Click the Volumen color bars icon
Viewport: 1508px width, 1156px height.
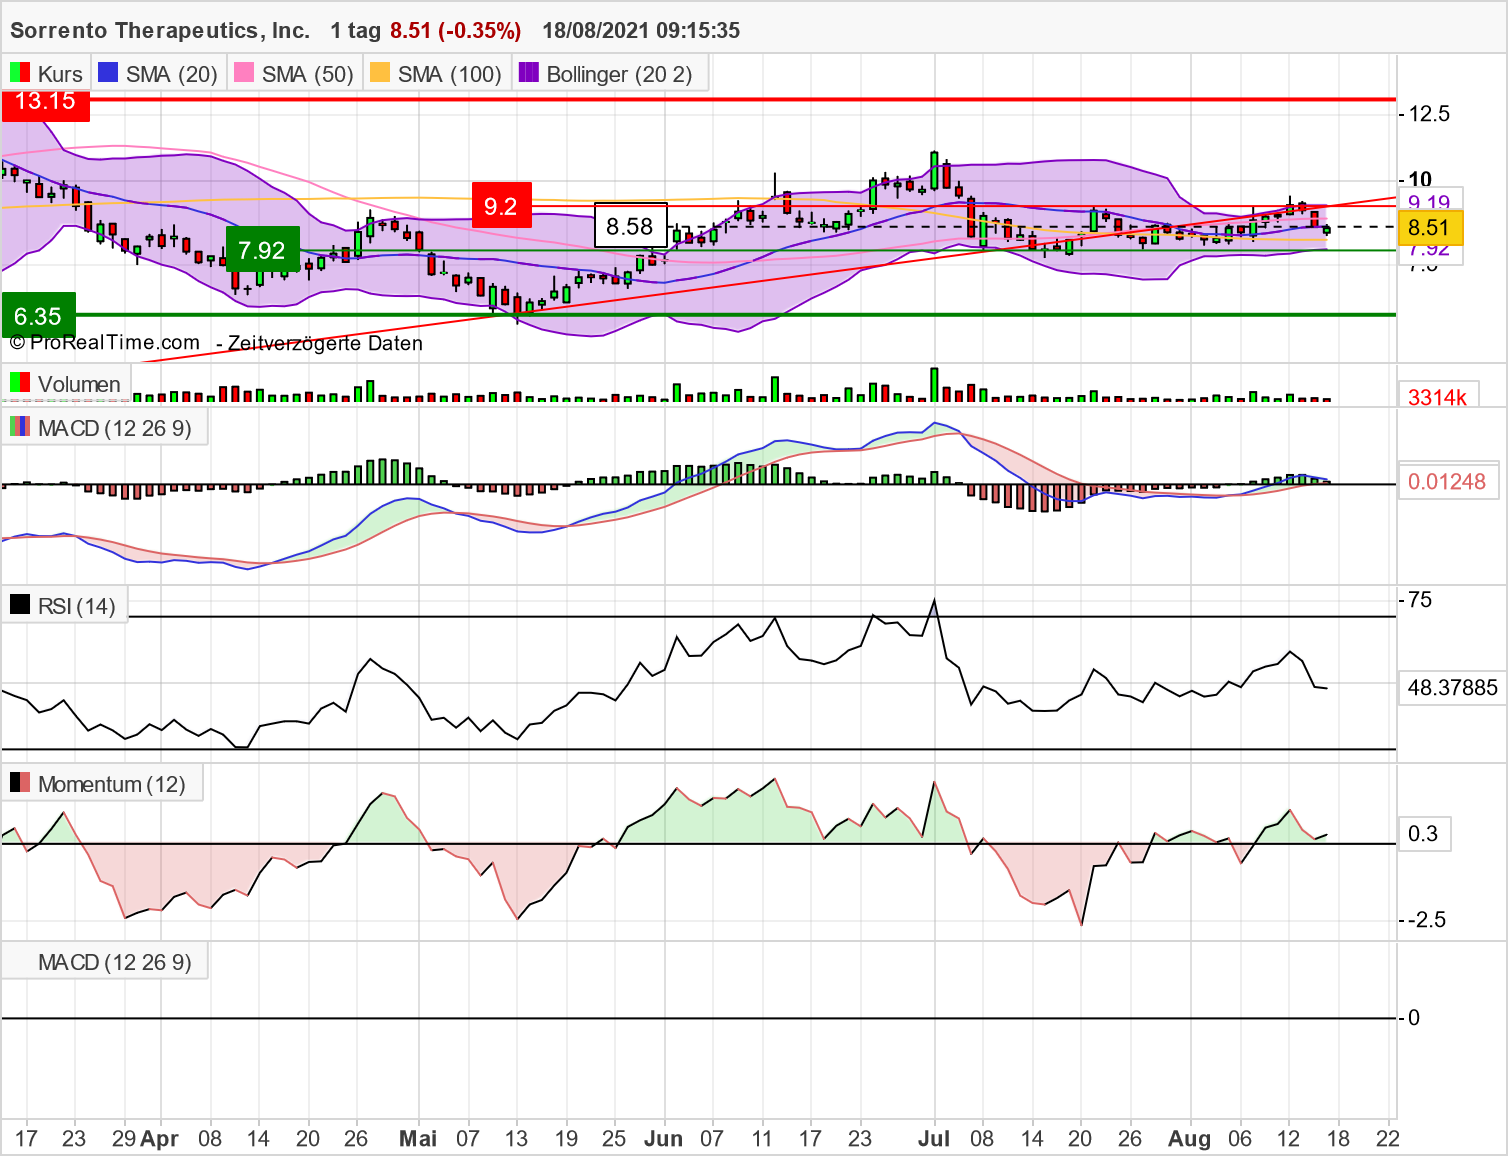coord(18,384)
